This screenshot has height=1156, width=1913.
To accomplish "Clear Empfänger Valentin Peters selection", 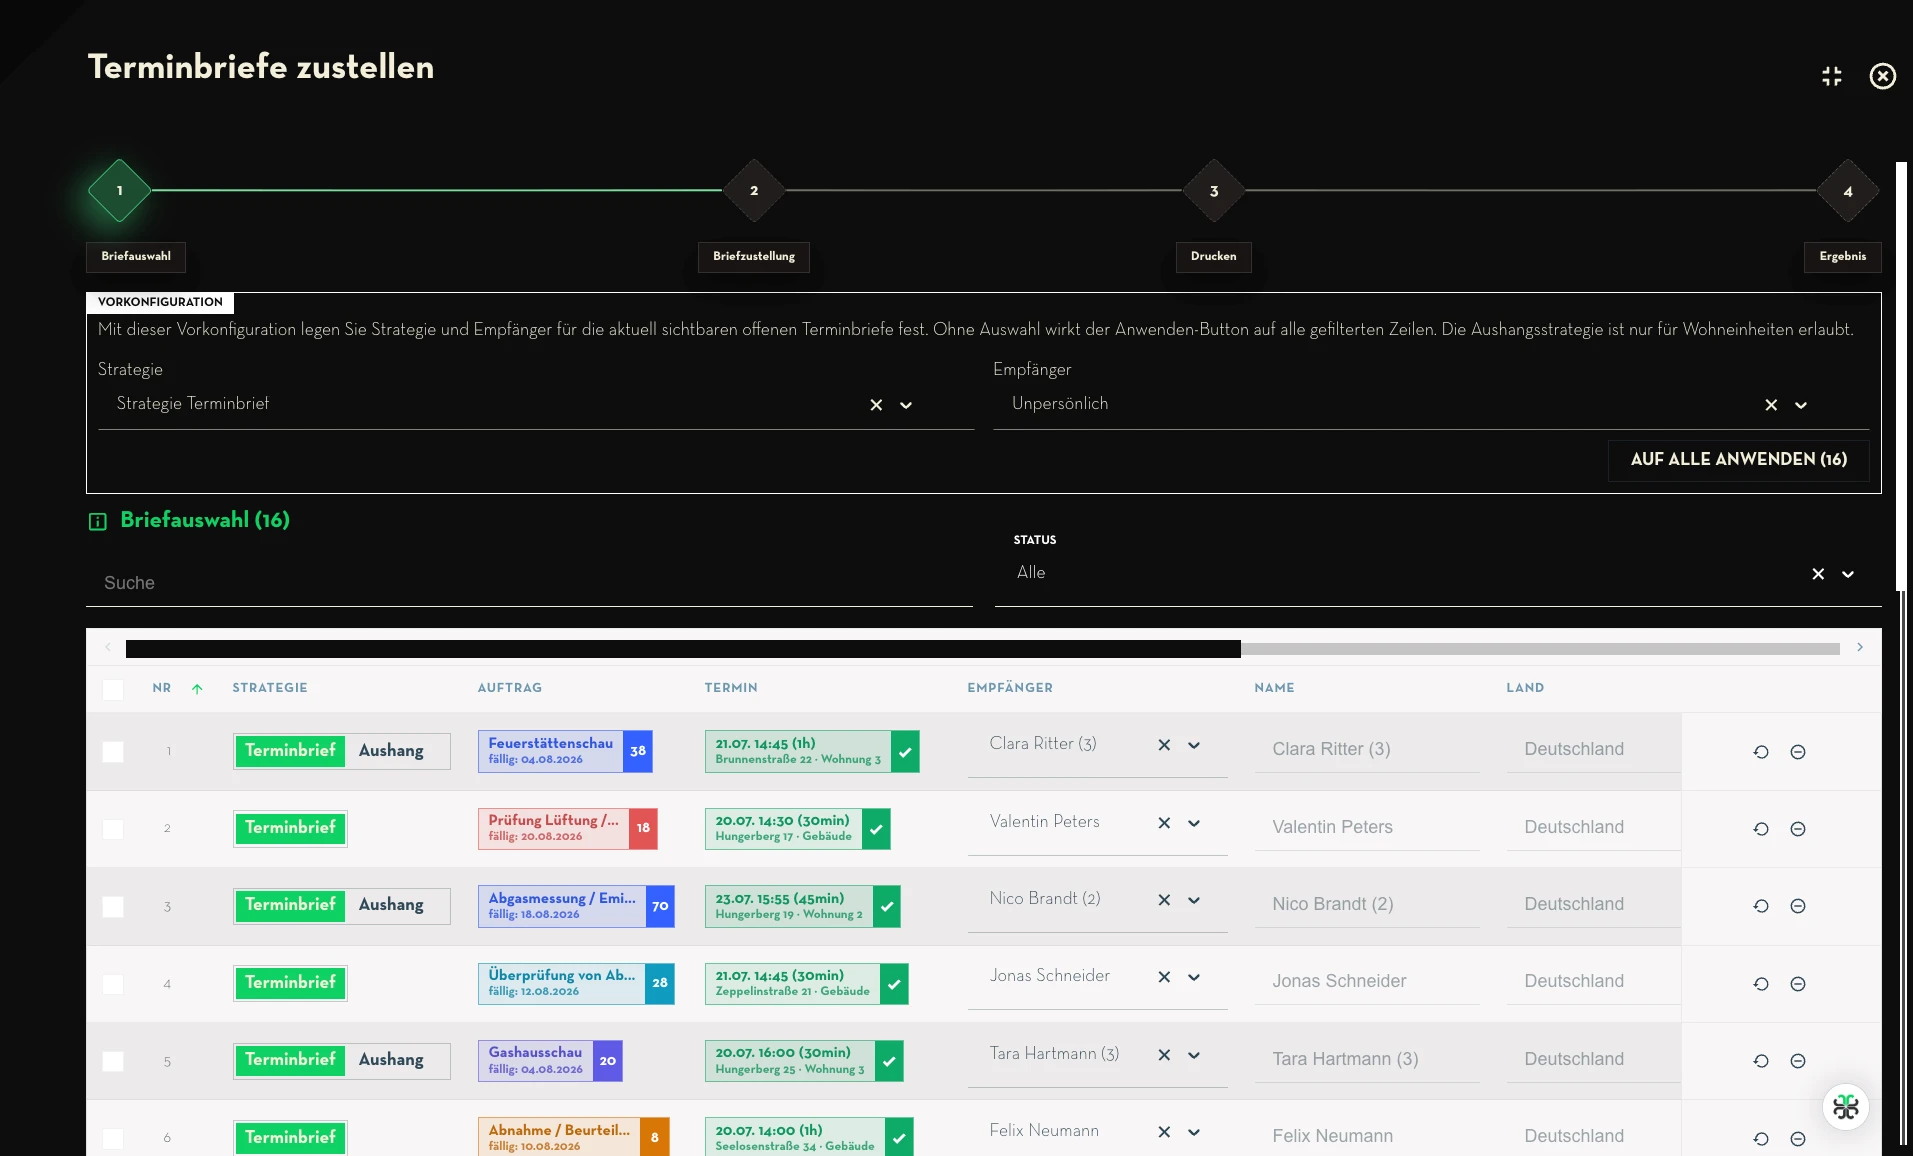I will (1164, 823).
